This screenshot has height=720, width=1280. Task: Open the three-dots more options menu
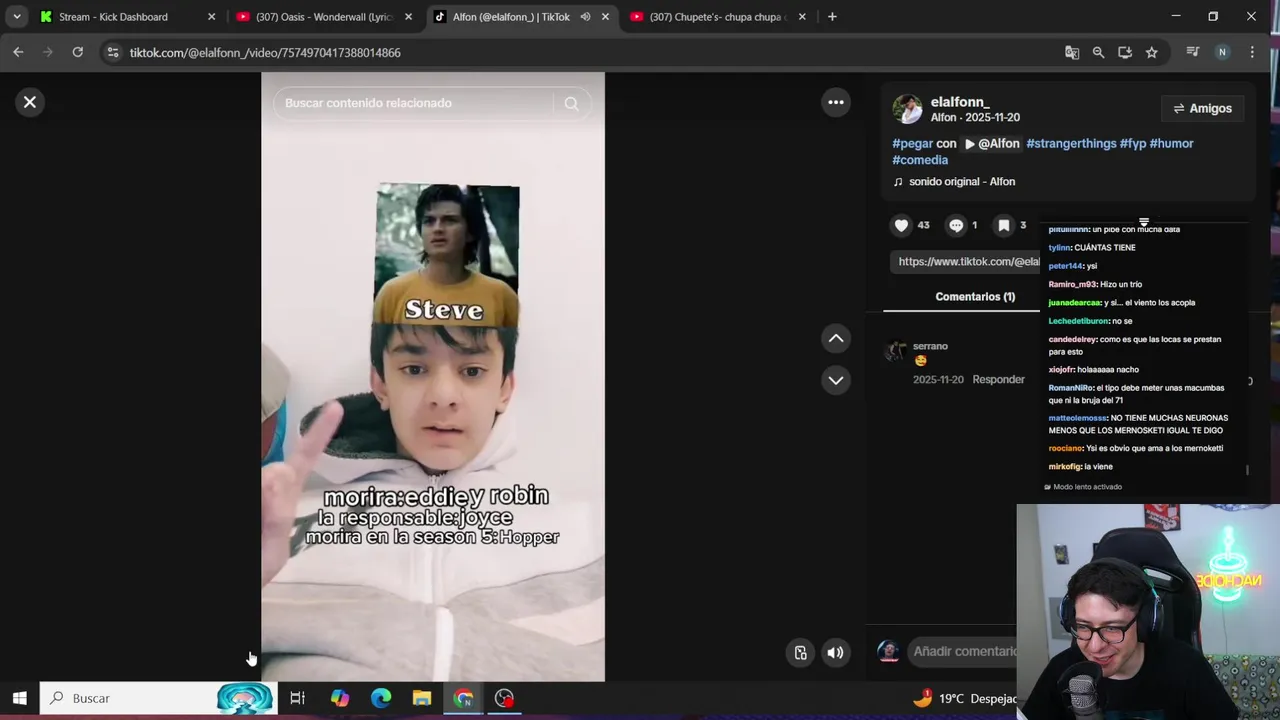tap(836, 102)
